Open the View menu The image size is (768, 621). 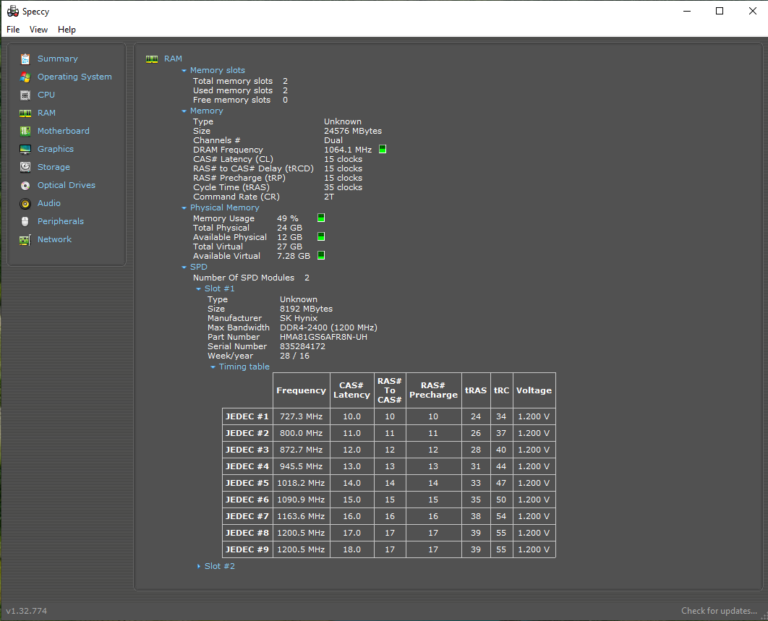coord(38,30)
